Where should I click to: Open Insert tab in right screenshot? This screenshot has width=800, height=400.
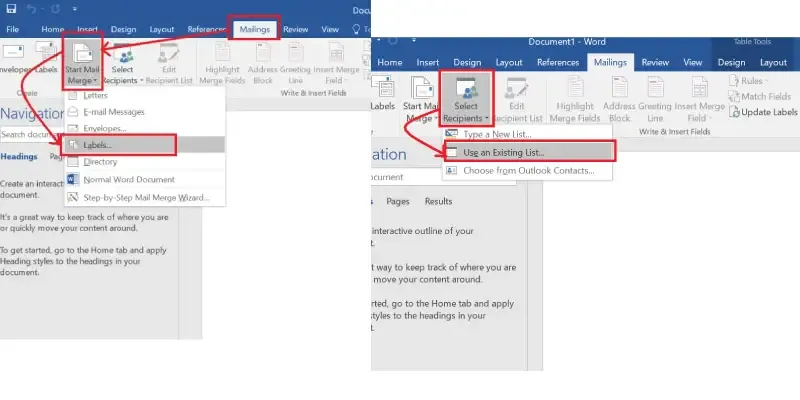pyautogui.click(x=428, y=62)
